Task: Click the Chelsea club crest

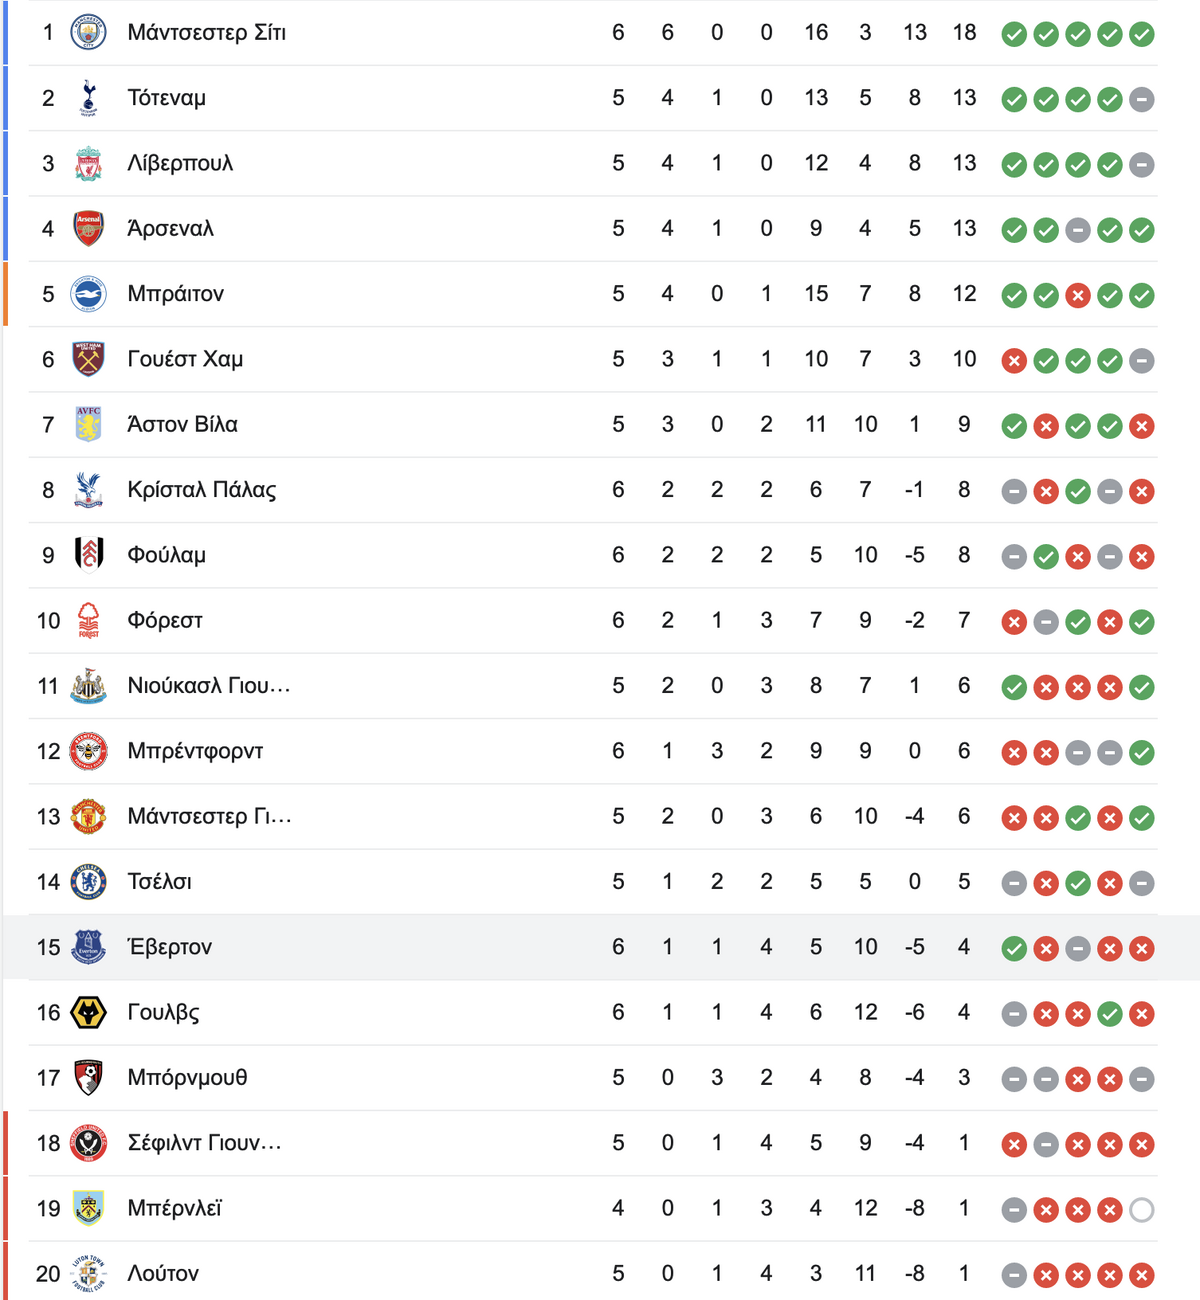Action: pyautogui.click(x=89, y=882)
